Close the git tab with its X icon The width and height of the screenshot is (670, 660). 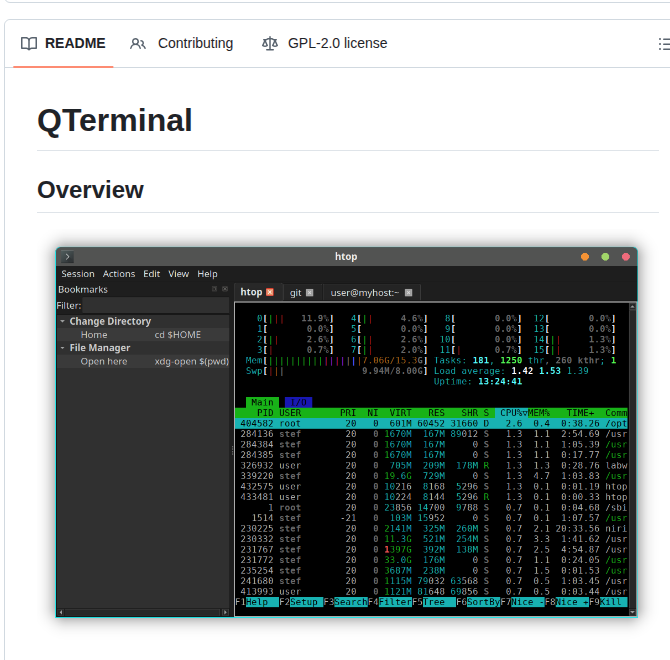tap(309, 293)
